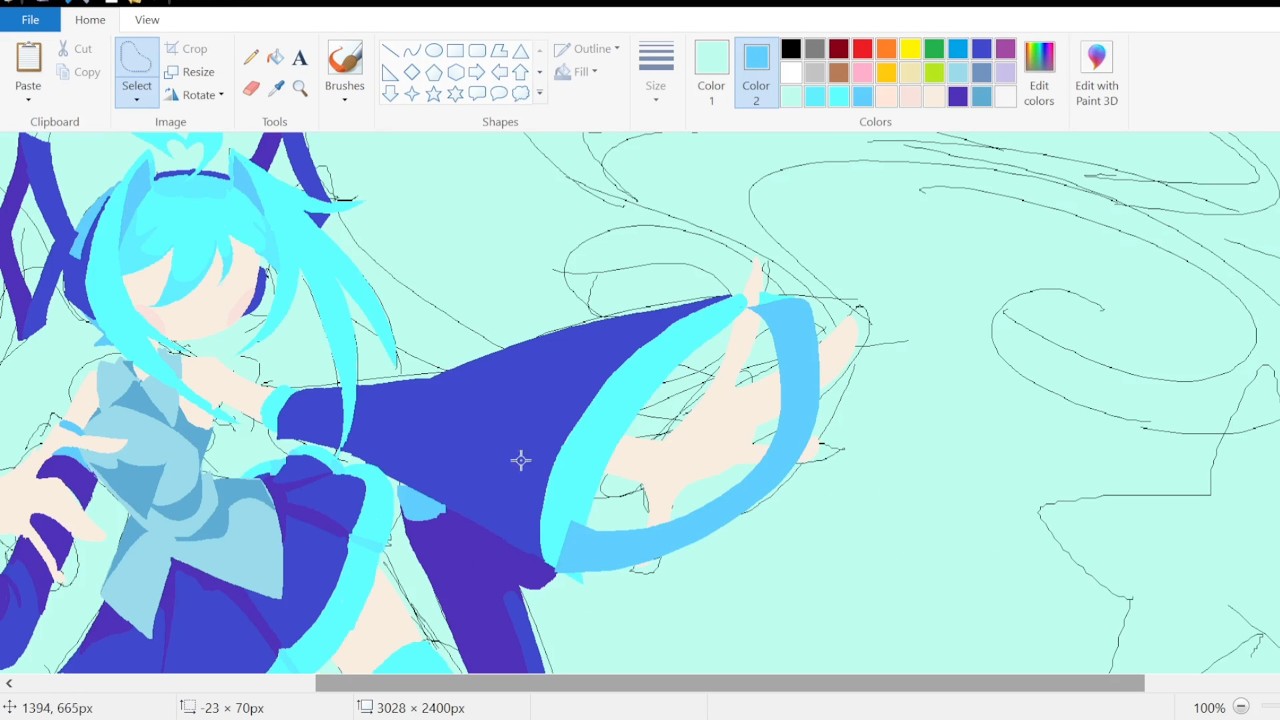This screenshot has width=1280, height=720.
Task: Click the 100% zoom level text
Action: click(x=1209, y=708)
